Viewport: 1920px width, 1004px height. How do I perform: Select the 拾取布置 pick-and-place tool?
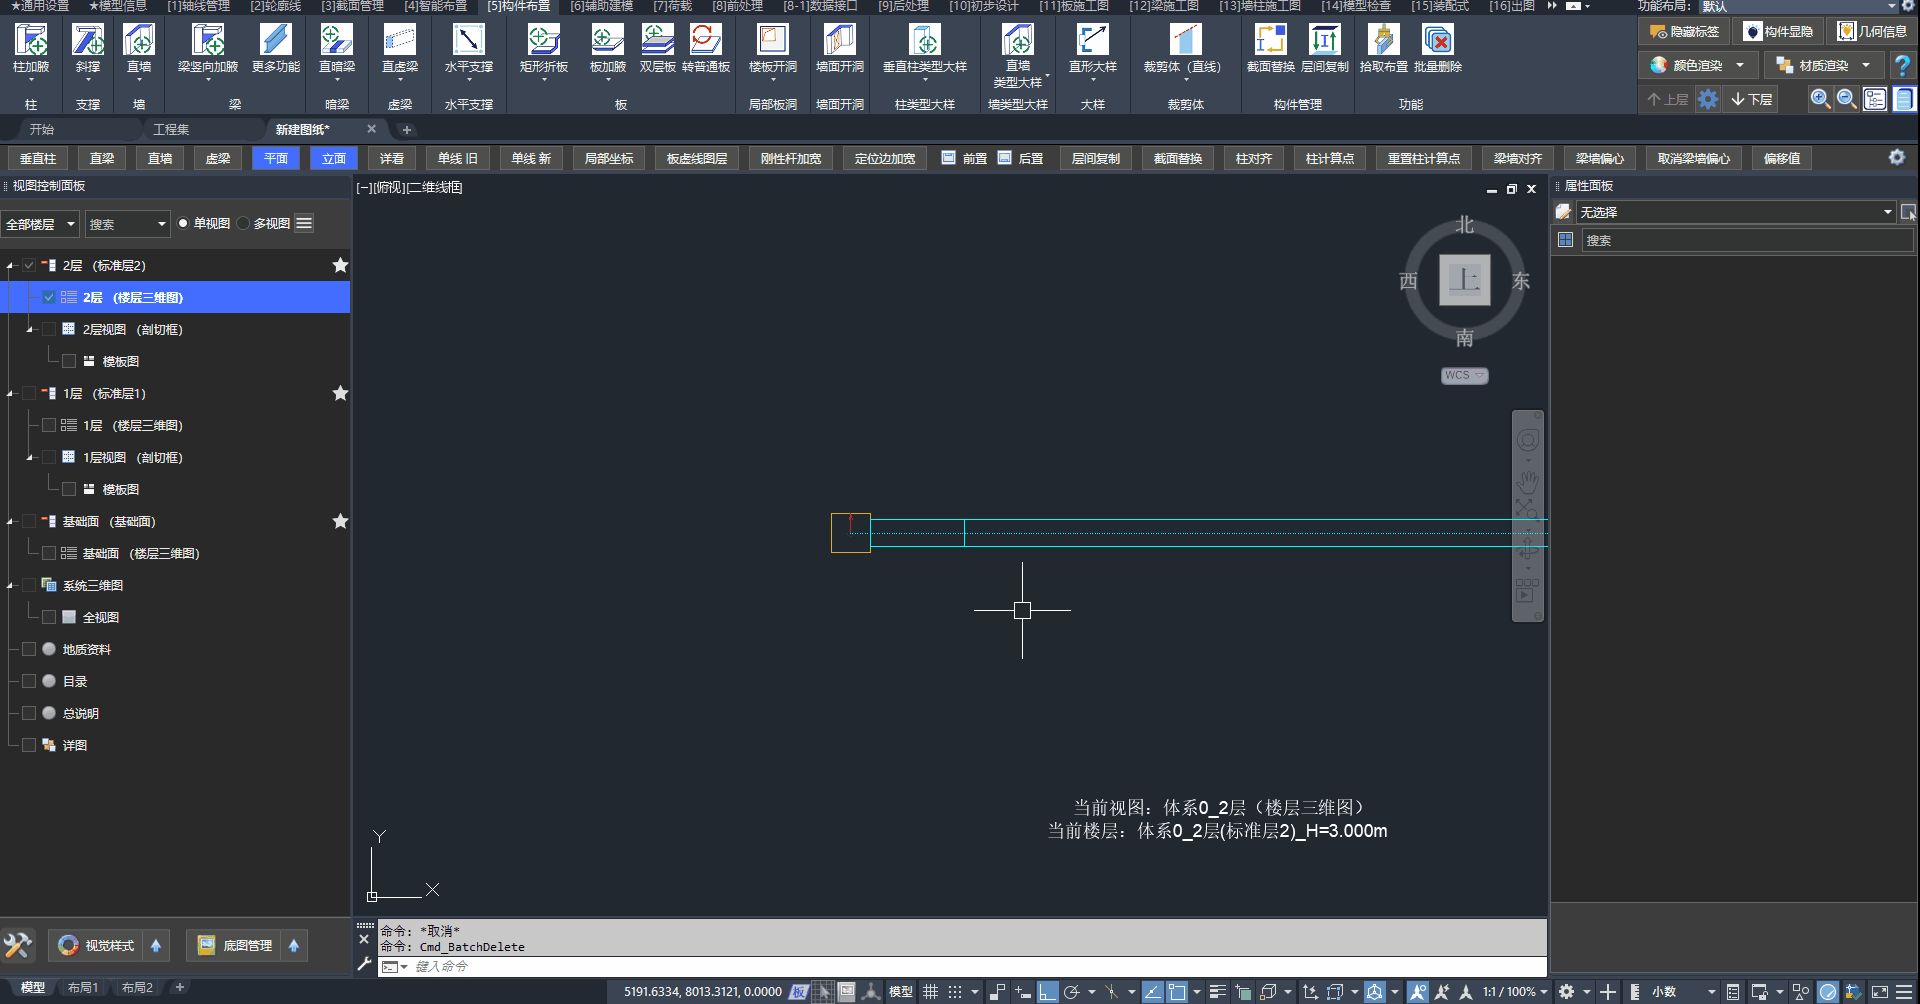(1384, 49)
